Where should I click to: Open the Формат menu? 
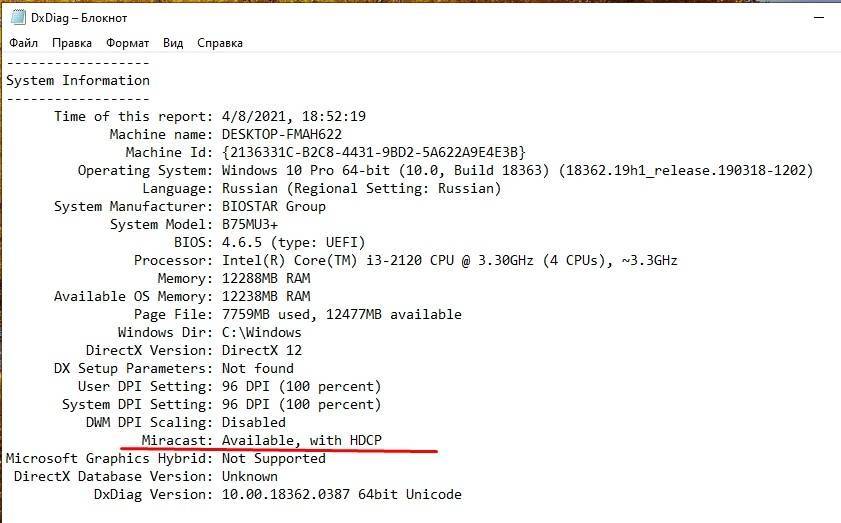pos(127,43)
